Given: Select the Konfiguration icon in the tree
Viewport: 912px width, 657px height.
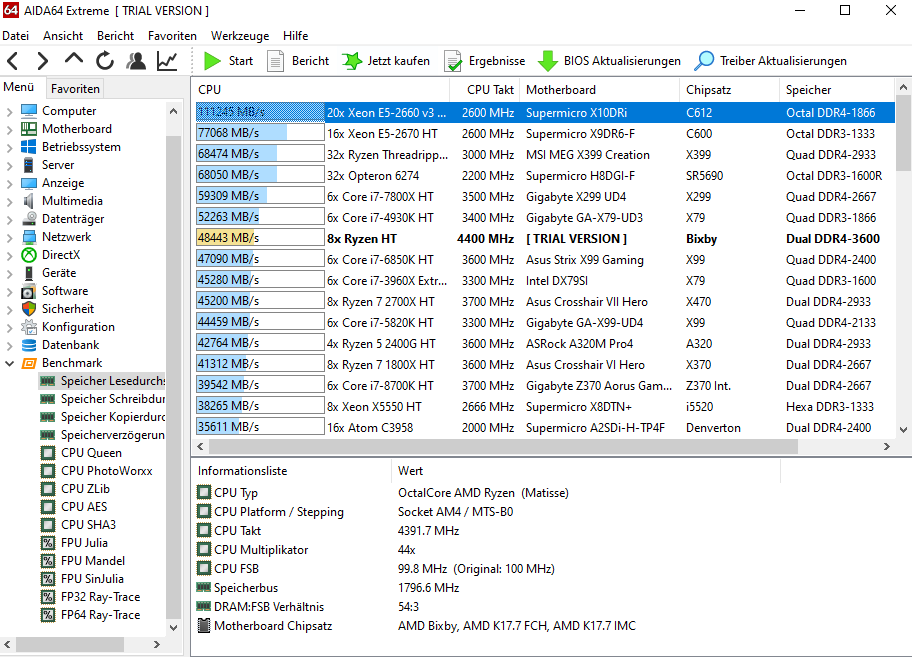Looking at the screenshot, I should [28, 327].
